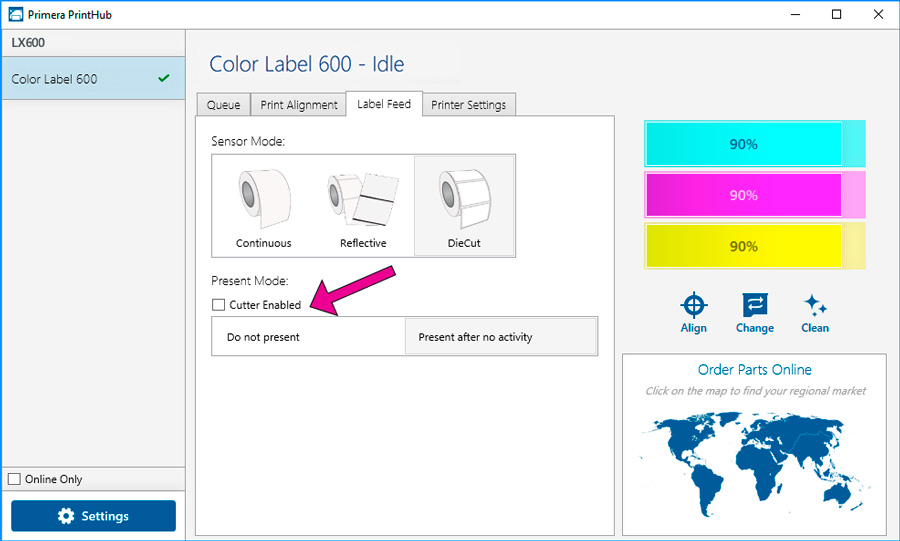Select the Label Feed tab
The height and width of the screenshot is (541, 900).
click(x=384, y=104)
